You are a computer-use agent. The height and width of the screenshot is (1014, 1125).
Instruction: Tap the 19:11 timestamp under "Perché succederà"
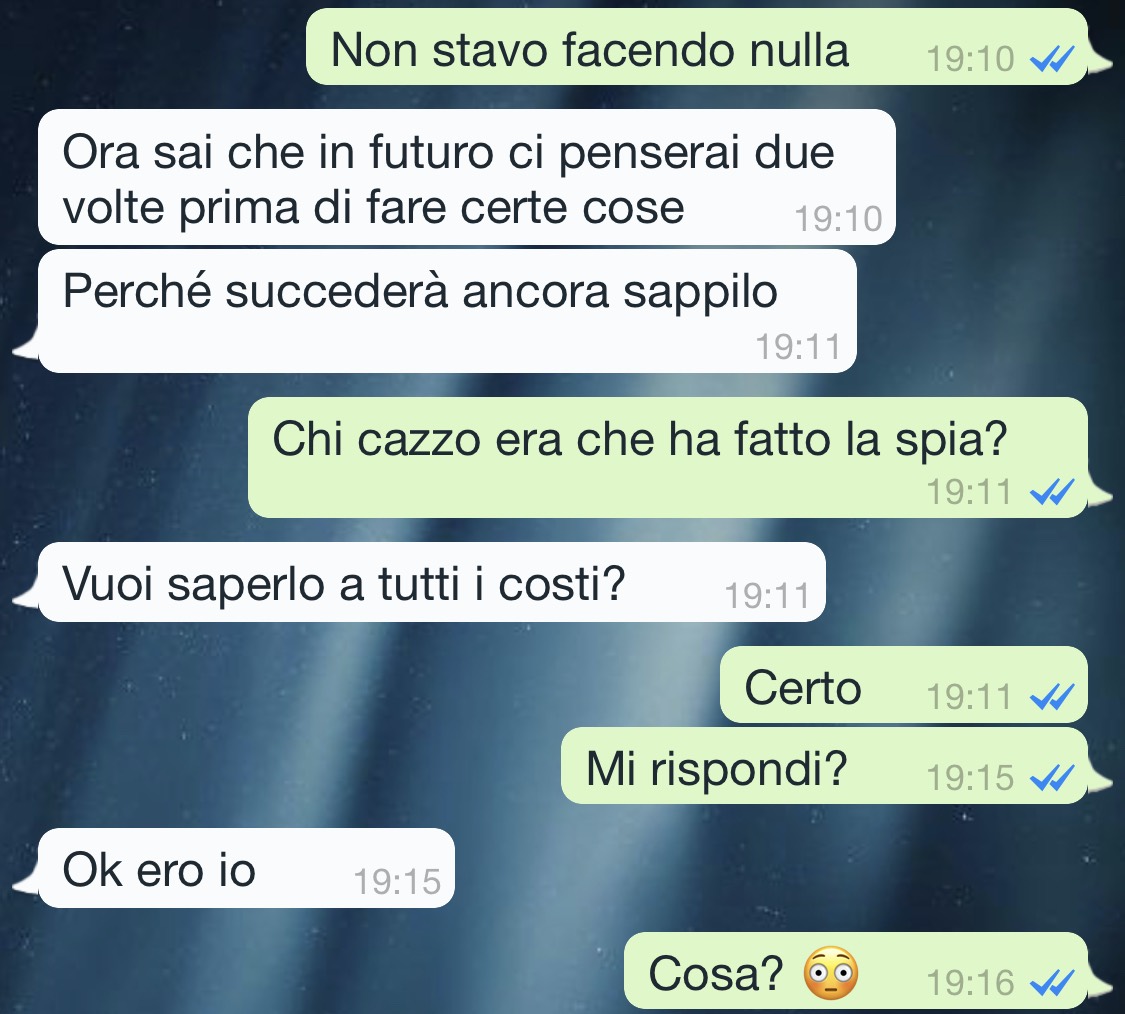[798, 347]
